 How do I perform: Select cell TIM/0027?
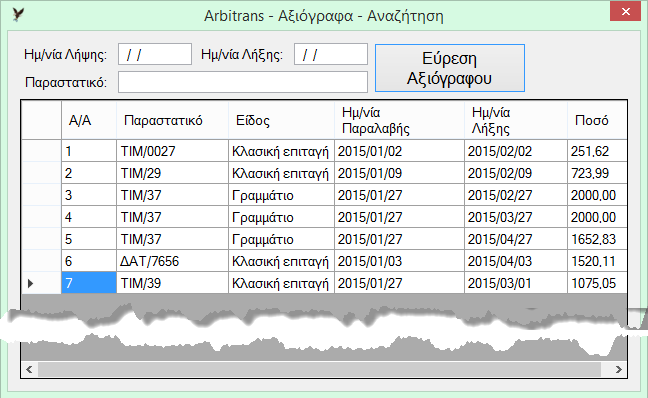click(172, 151)
